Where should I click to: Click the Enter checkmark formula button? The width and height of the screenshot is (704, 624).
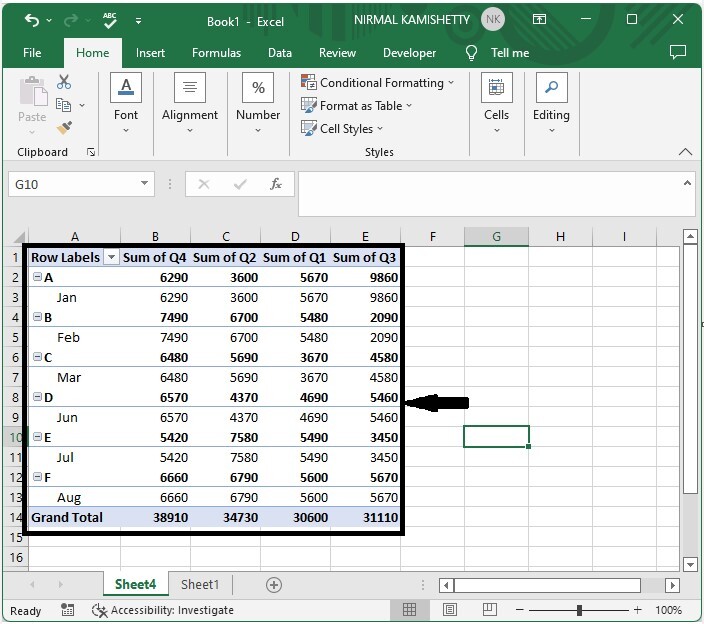point(240,184)
